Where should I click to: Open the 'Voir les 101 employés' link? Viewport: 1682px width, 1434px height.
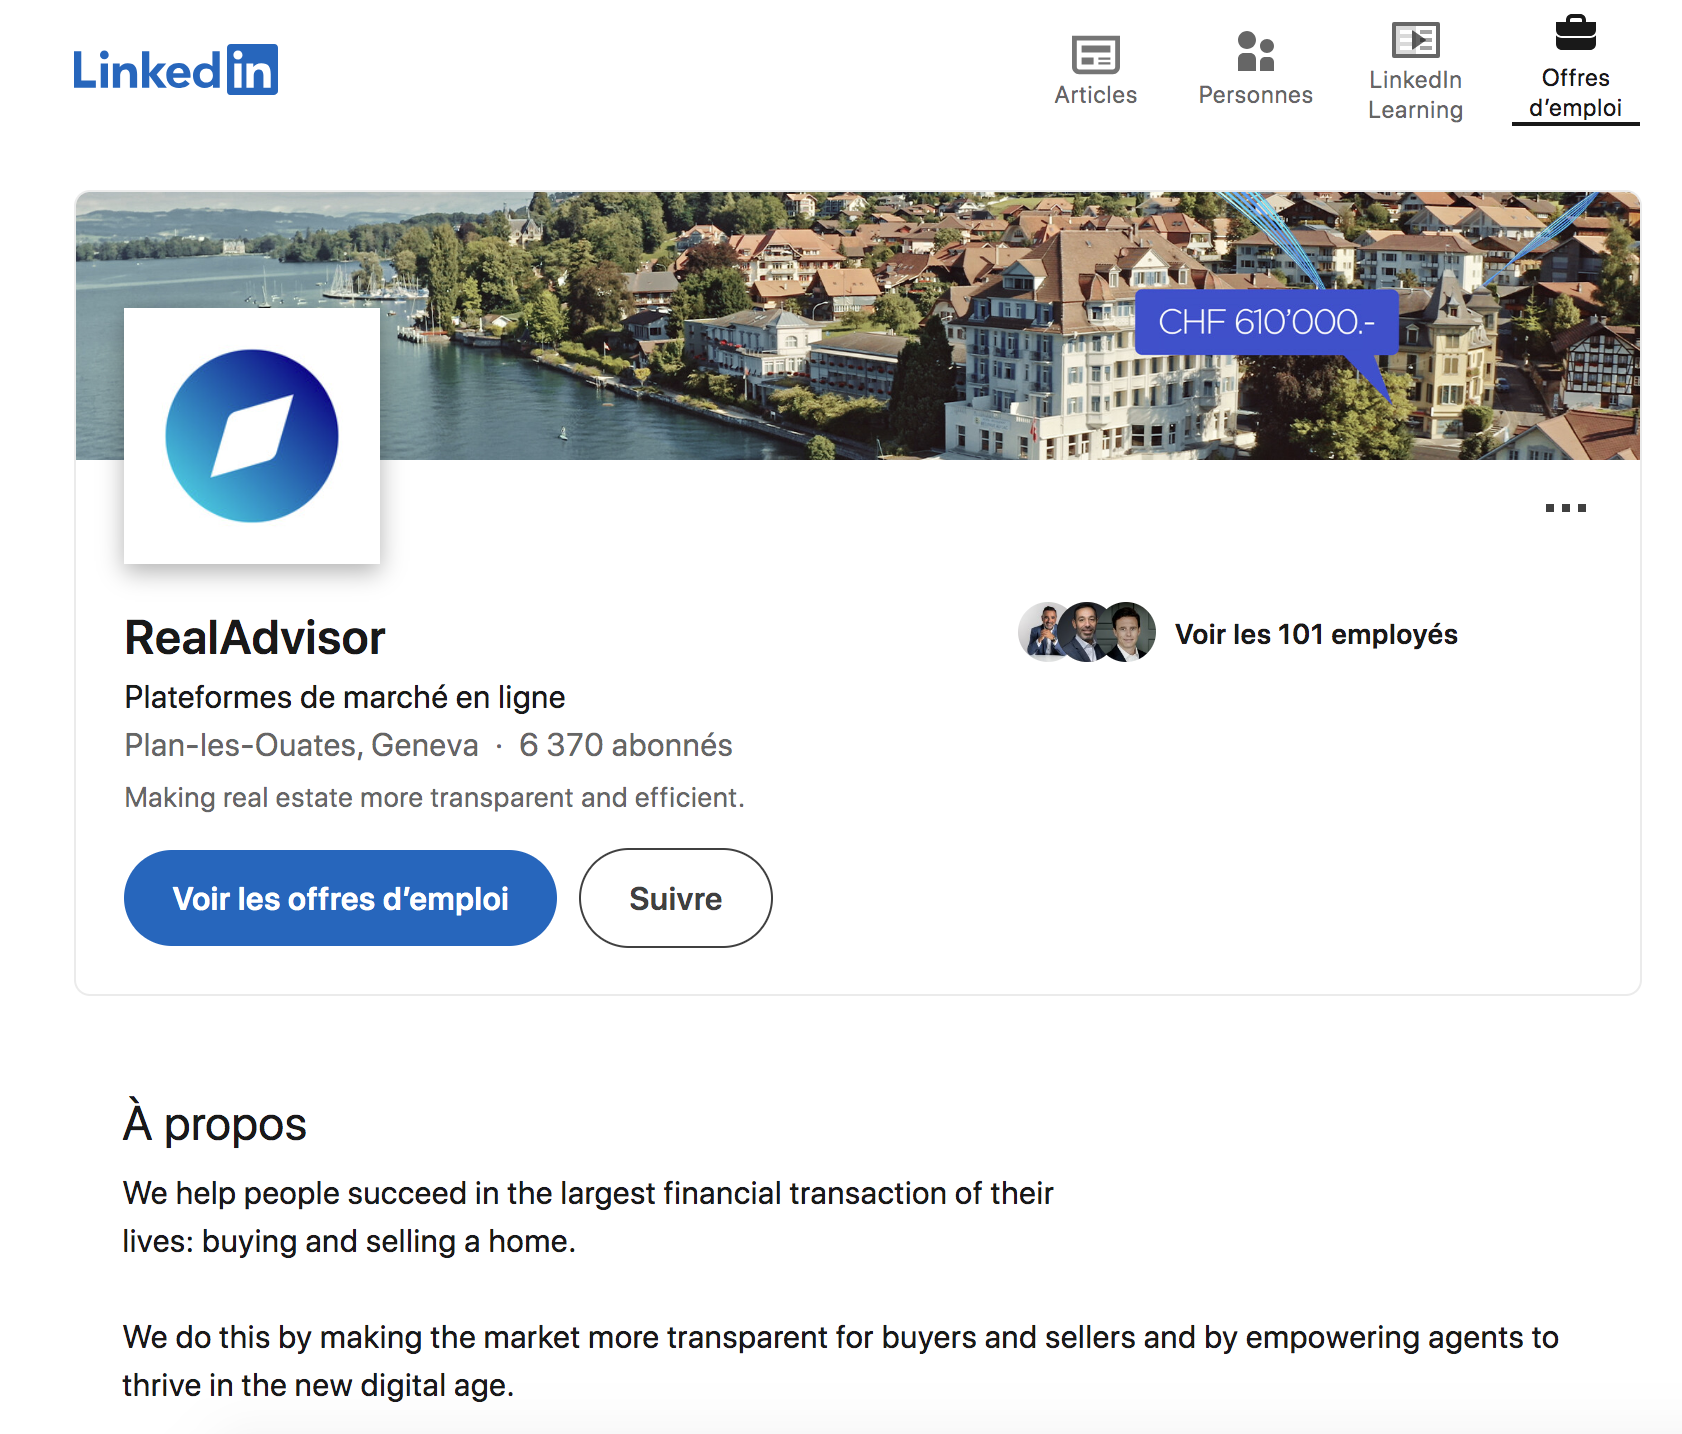tap(1316, 635)
